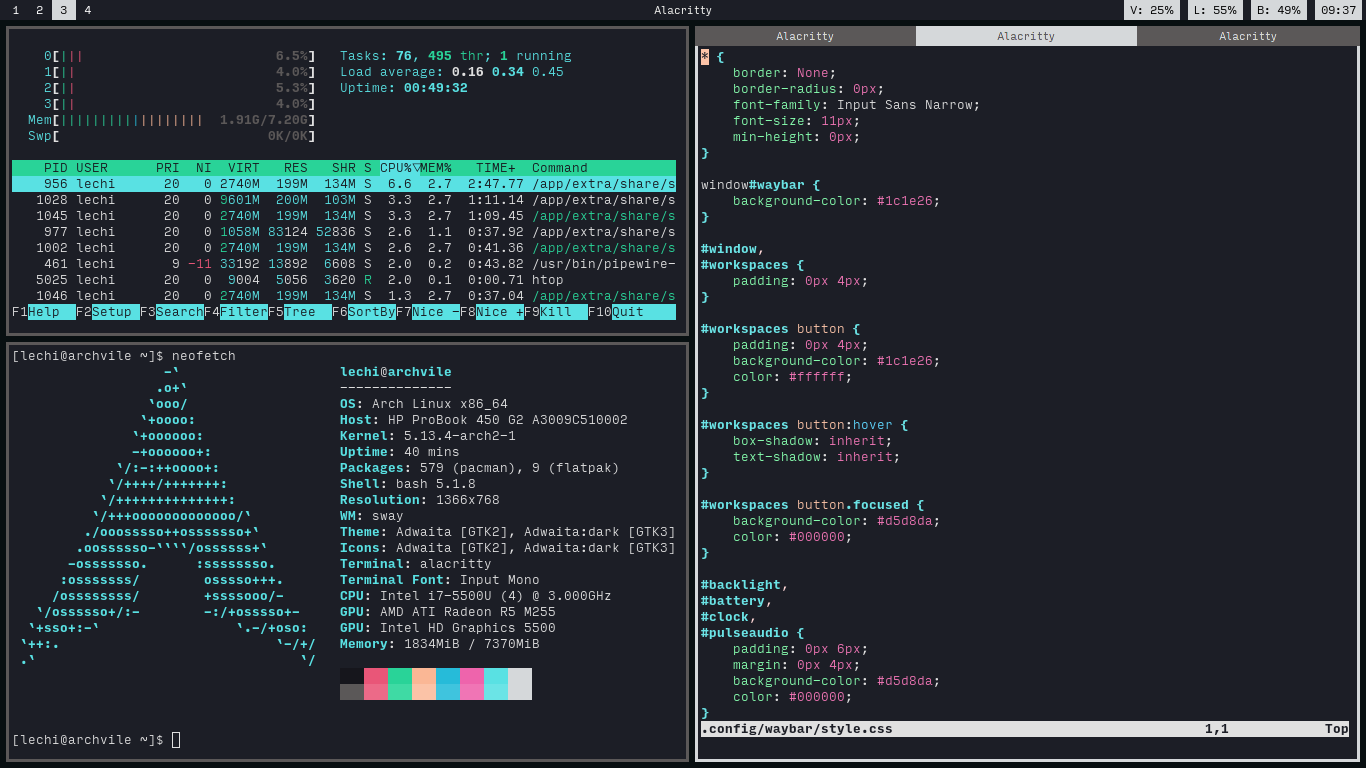The width and height of the screenshot is (1366, 768).
Task: Sort htop by the TIME+ column header
Action: coord(496,168)
